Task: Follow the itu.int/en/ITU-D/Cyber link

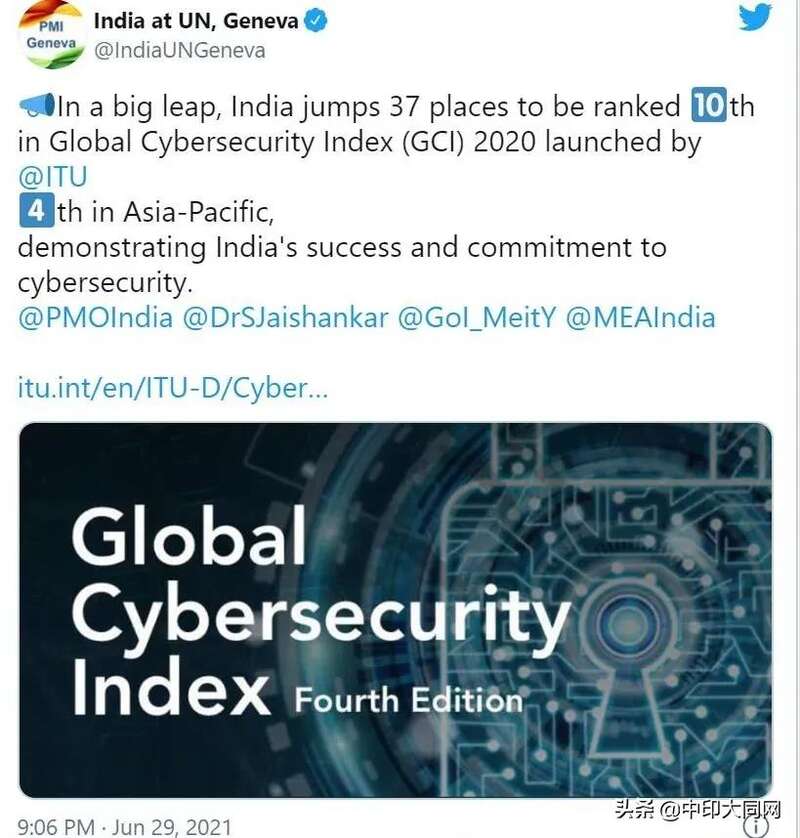Action: (x=173, y=388)
